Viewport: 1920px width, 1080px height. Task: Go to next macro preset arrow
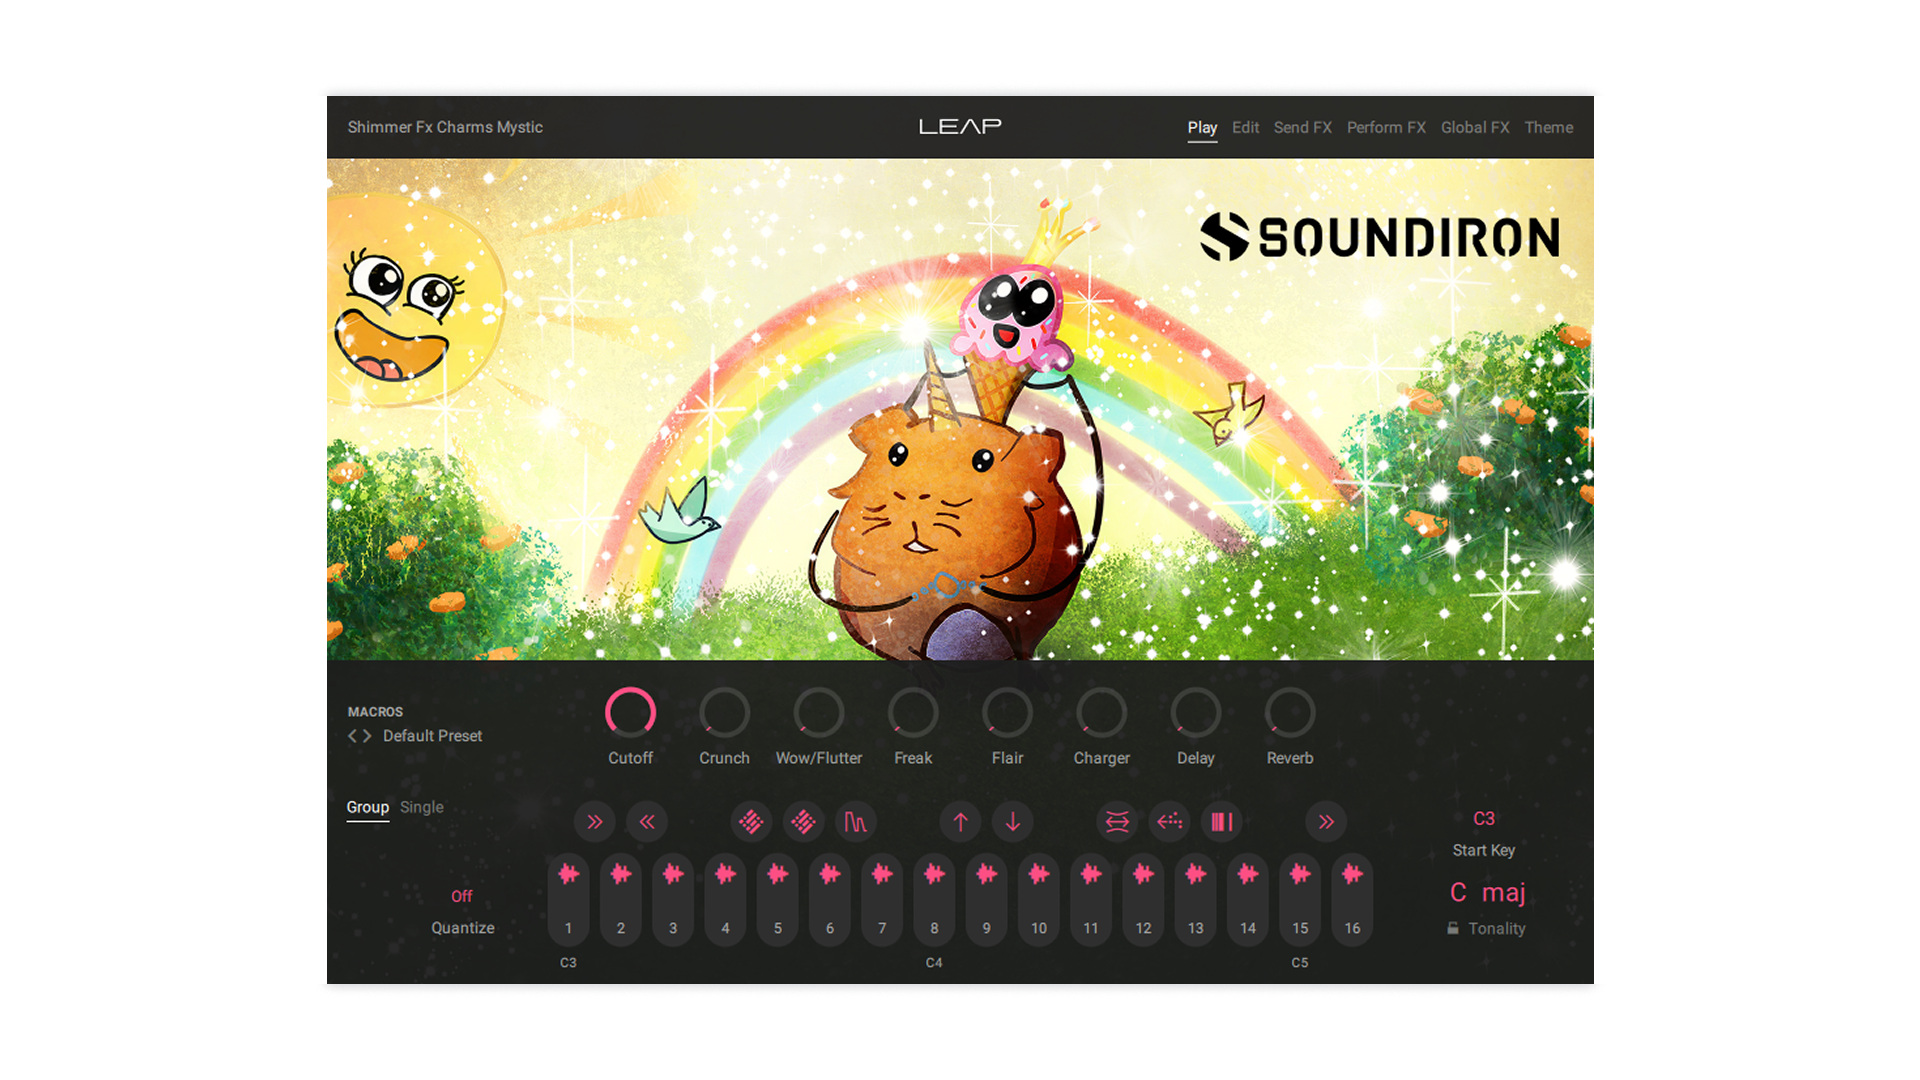pos(367,736)
